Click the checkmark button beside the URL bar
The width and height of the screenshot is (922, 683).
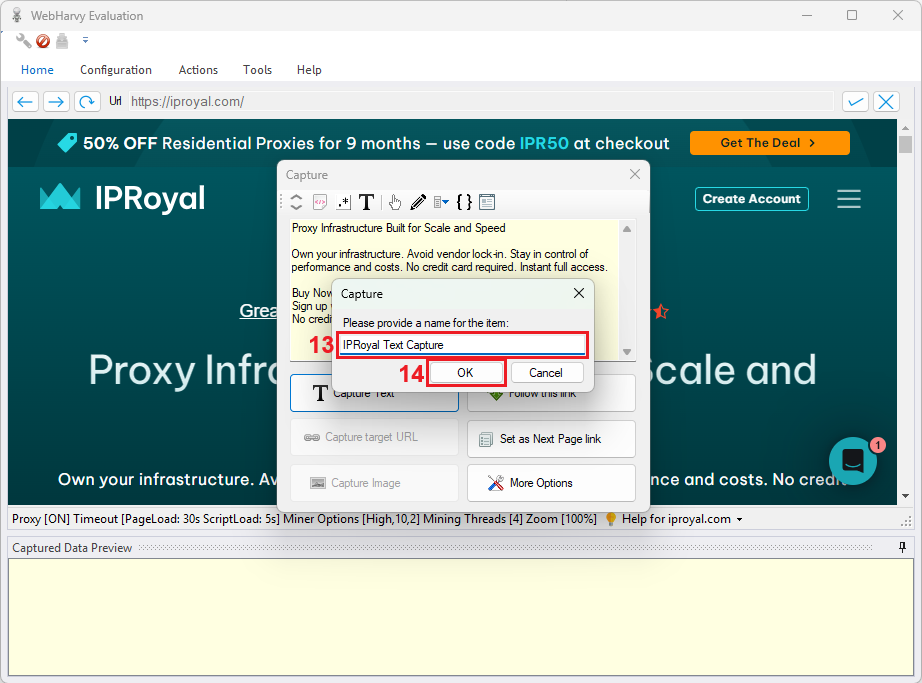pos(855,102)
